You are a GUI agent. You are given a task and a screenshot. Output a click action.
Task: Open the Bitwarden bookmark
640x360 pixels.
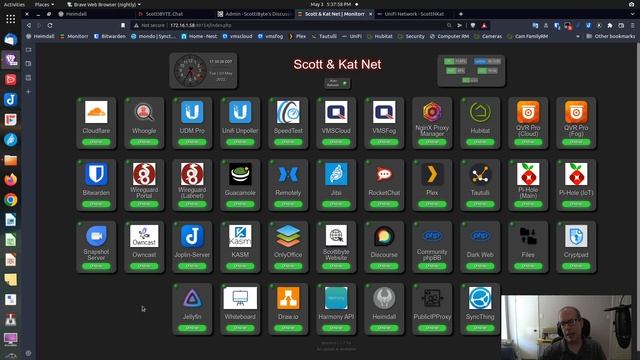[x=110, y=36]
